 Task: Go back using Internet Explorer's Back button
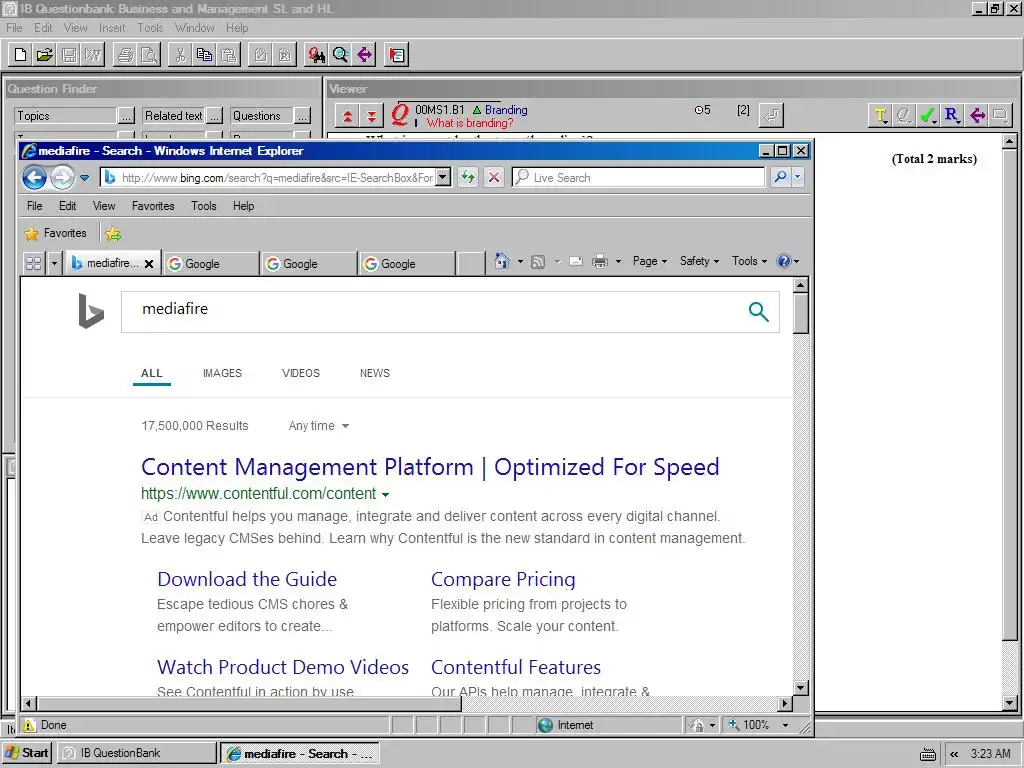34,178
